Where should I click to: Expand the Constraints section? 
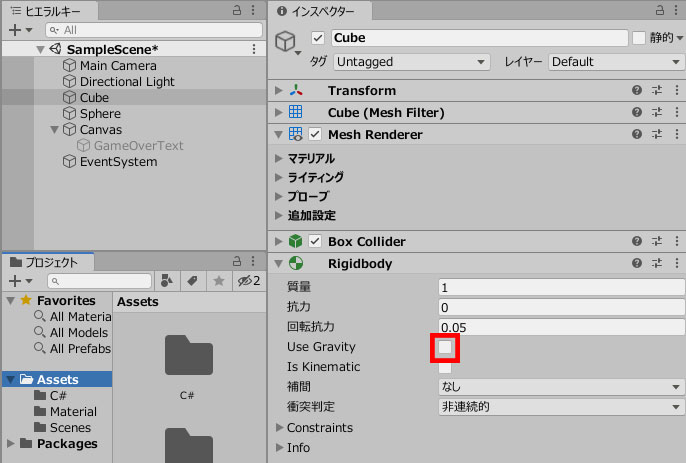(280, 428)
